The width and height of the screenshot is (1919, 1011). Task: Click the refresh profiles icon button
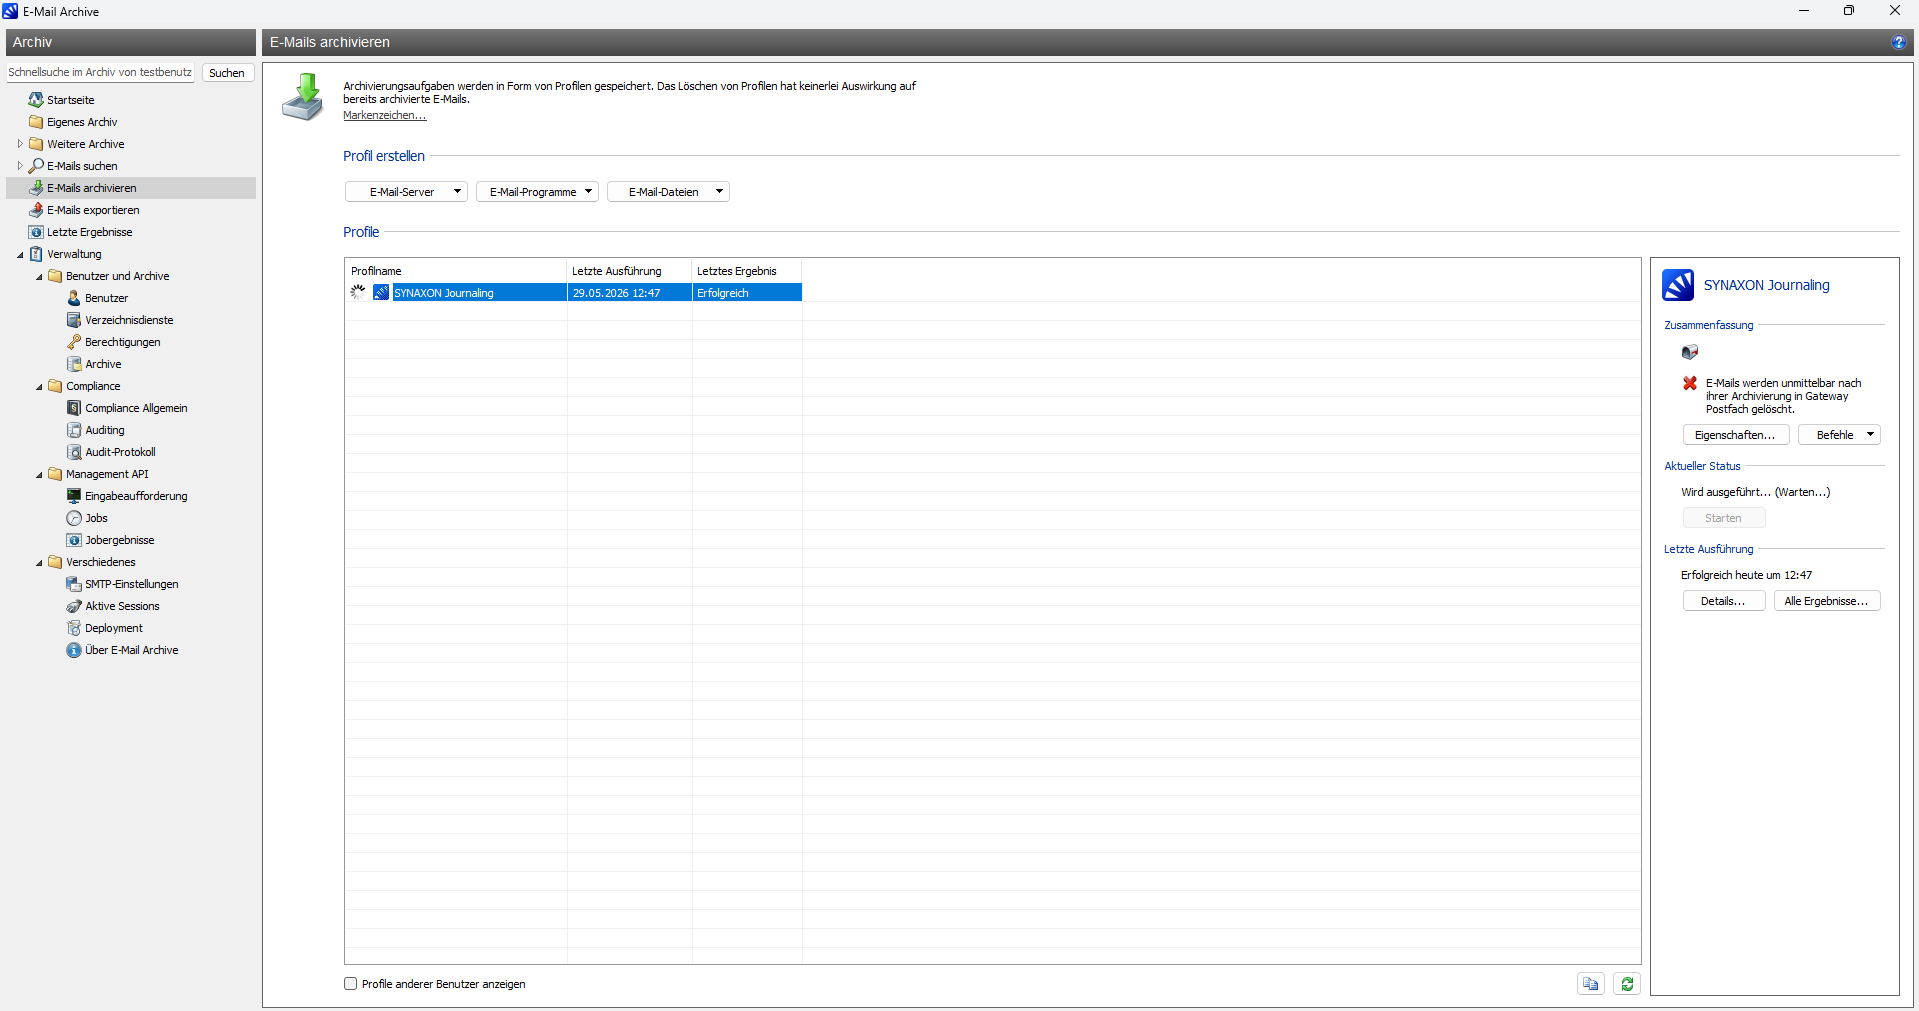click(1627, 984)
